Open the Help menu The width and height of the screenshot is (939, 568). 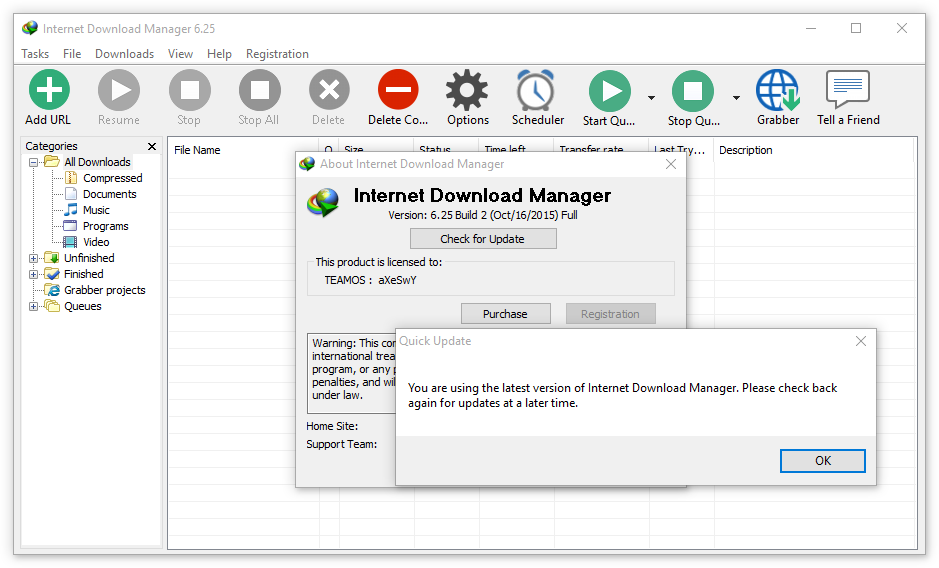[219, 54]
